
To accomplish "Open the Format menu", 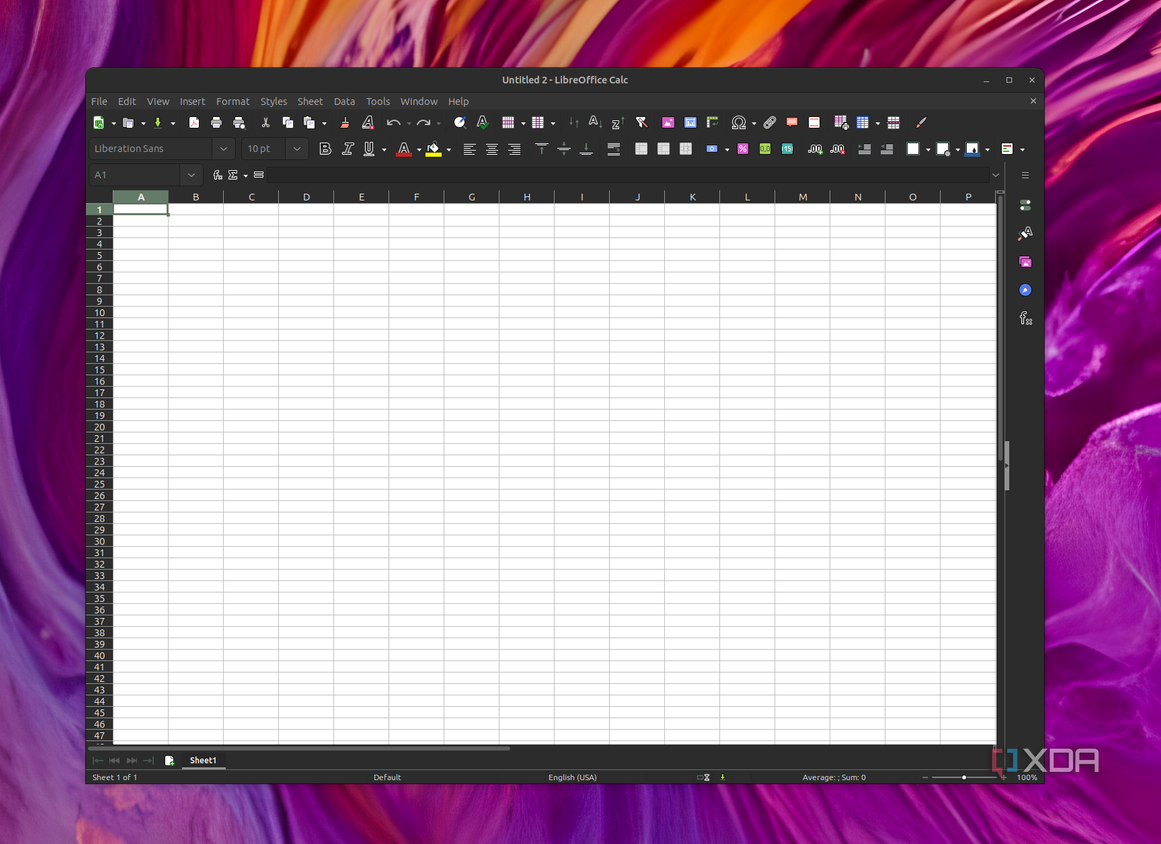I will pos(232,101).
